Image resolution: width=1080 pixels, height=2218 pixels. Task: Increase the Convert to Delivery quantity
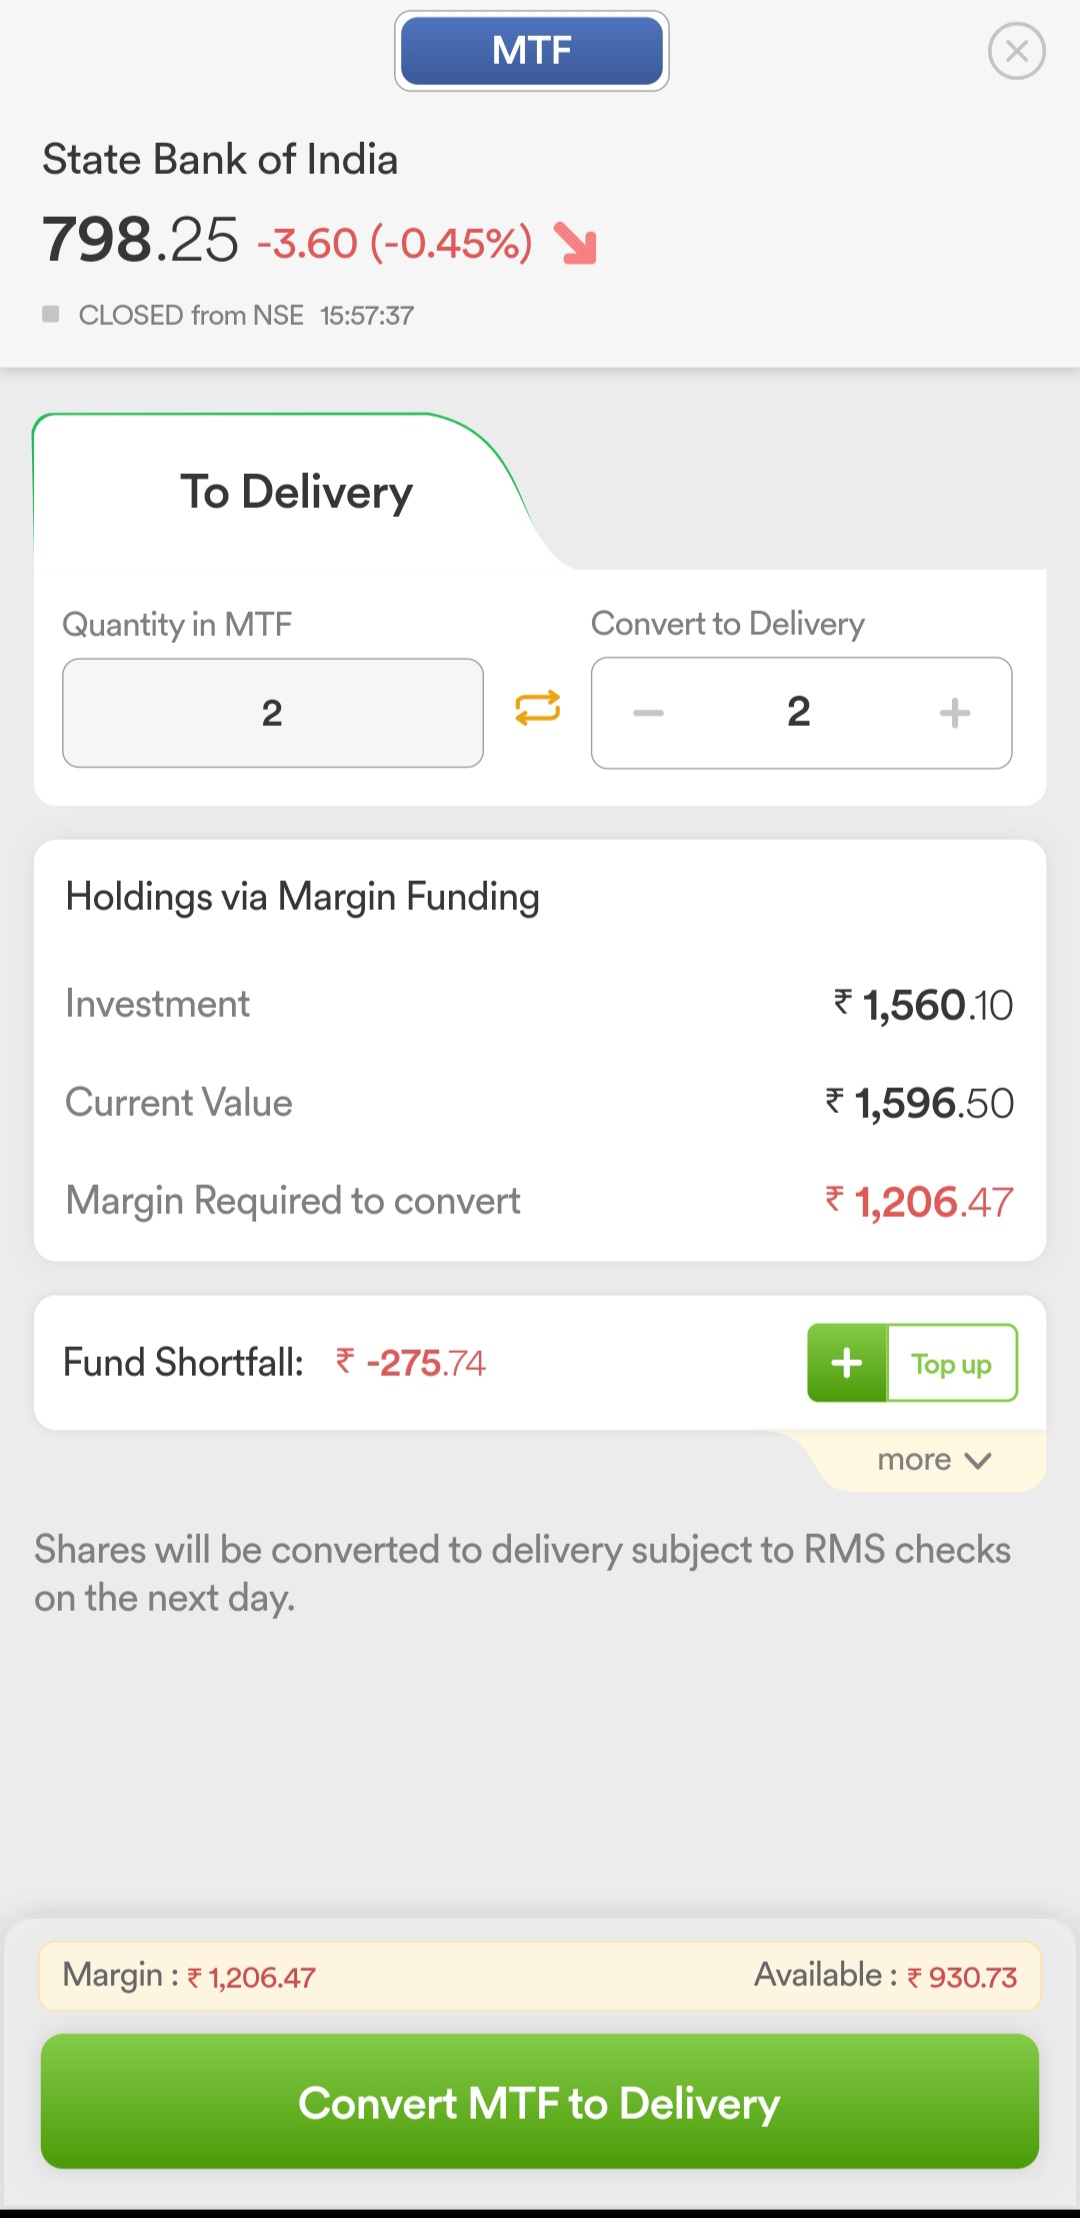tap(955, 713)
